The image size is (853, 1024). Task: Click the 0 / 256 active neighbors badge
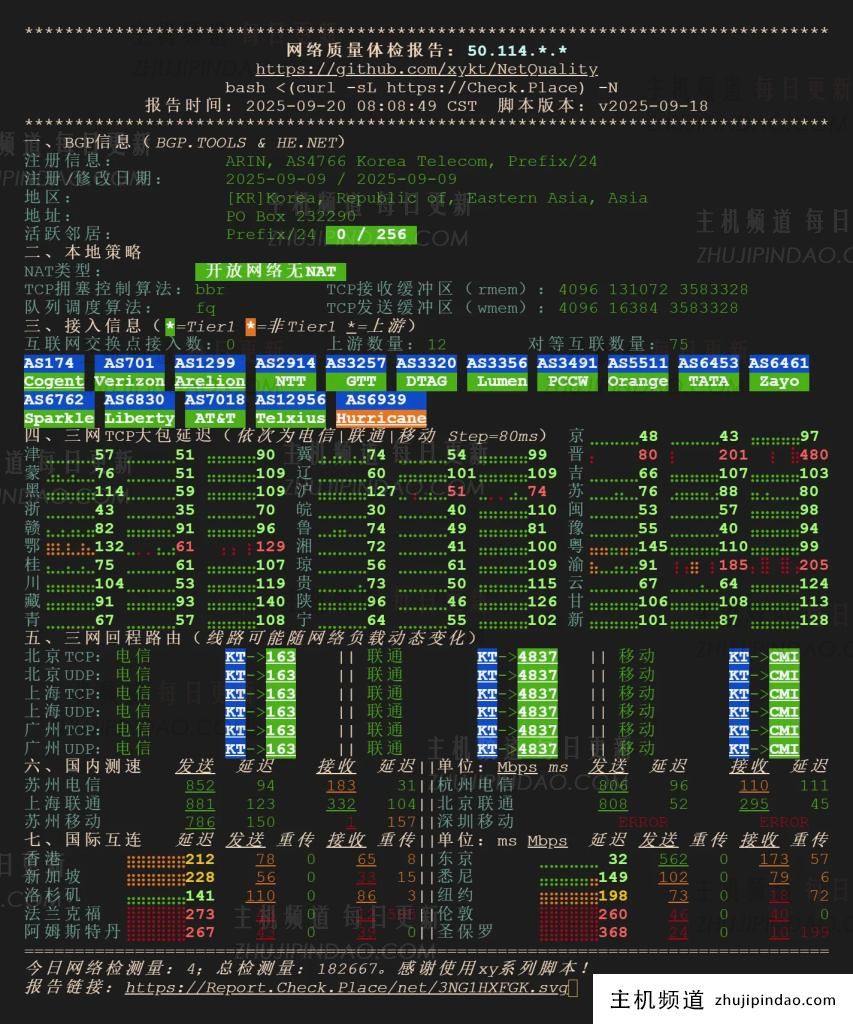tap(371, 235)
